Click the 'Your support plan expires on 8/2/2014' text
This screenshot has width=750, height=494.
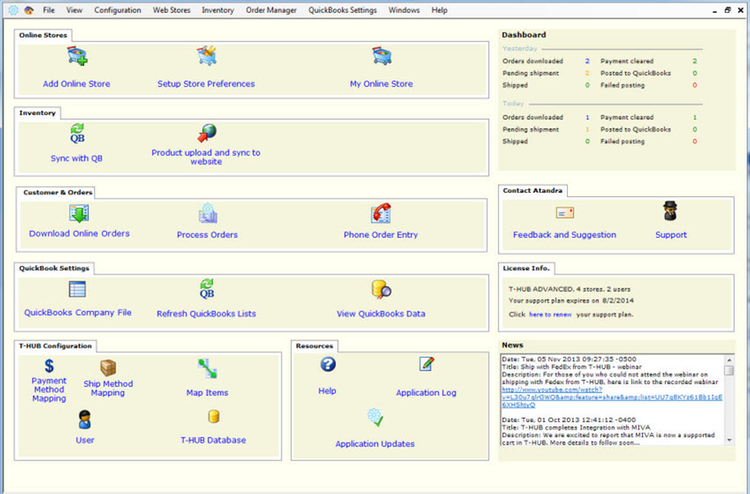pyautogui.click(x=571, y=301)
